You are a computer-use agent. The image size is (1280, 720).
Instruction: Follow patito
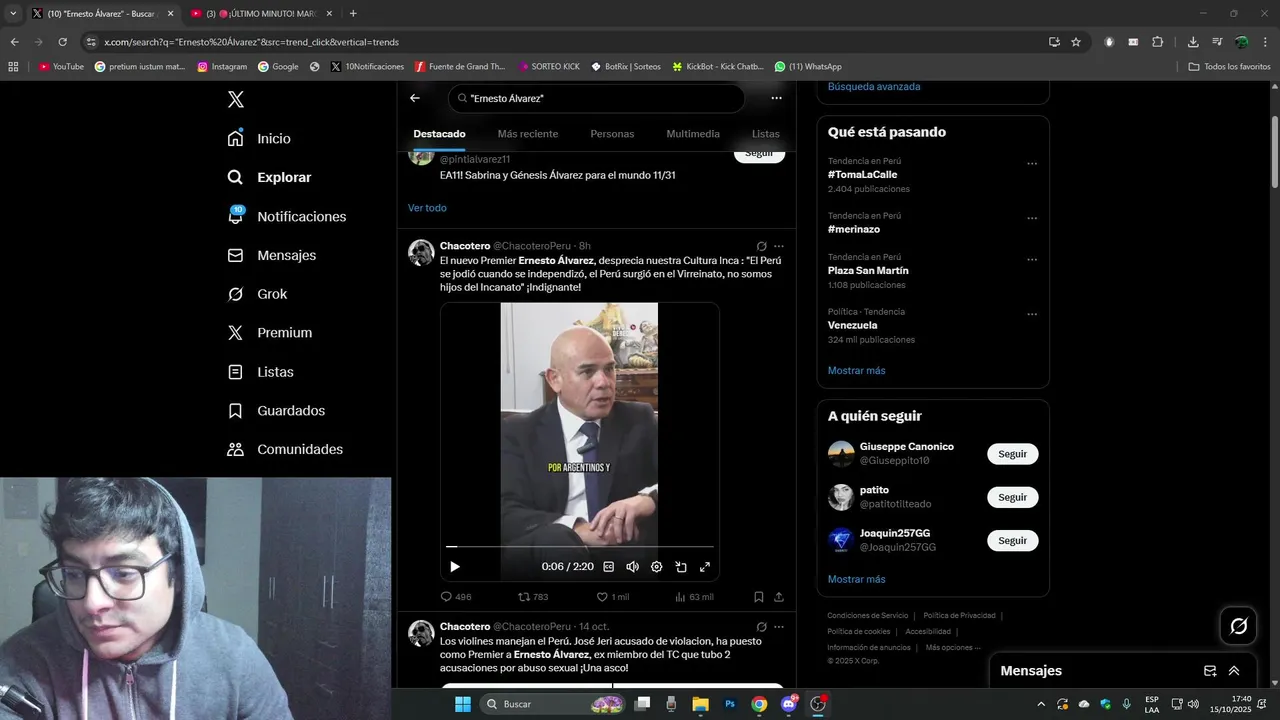click(1013, 497)
